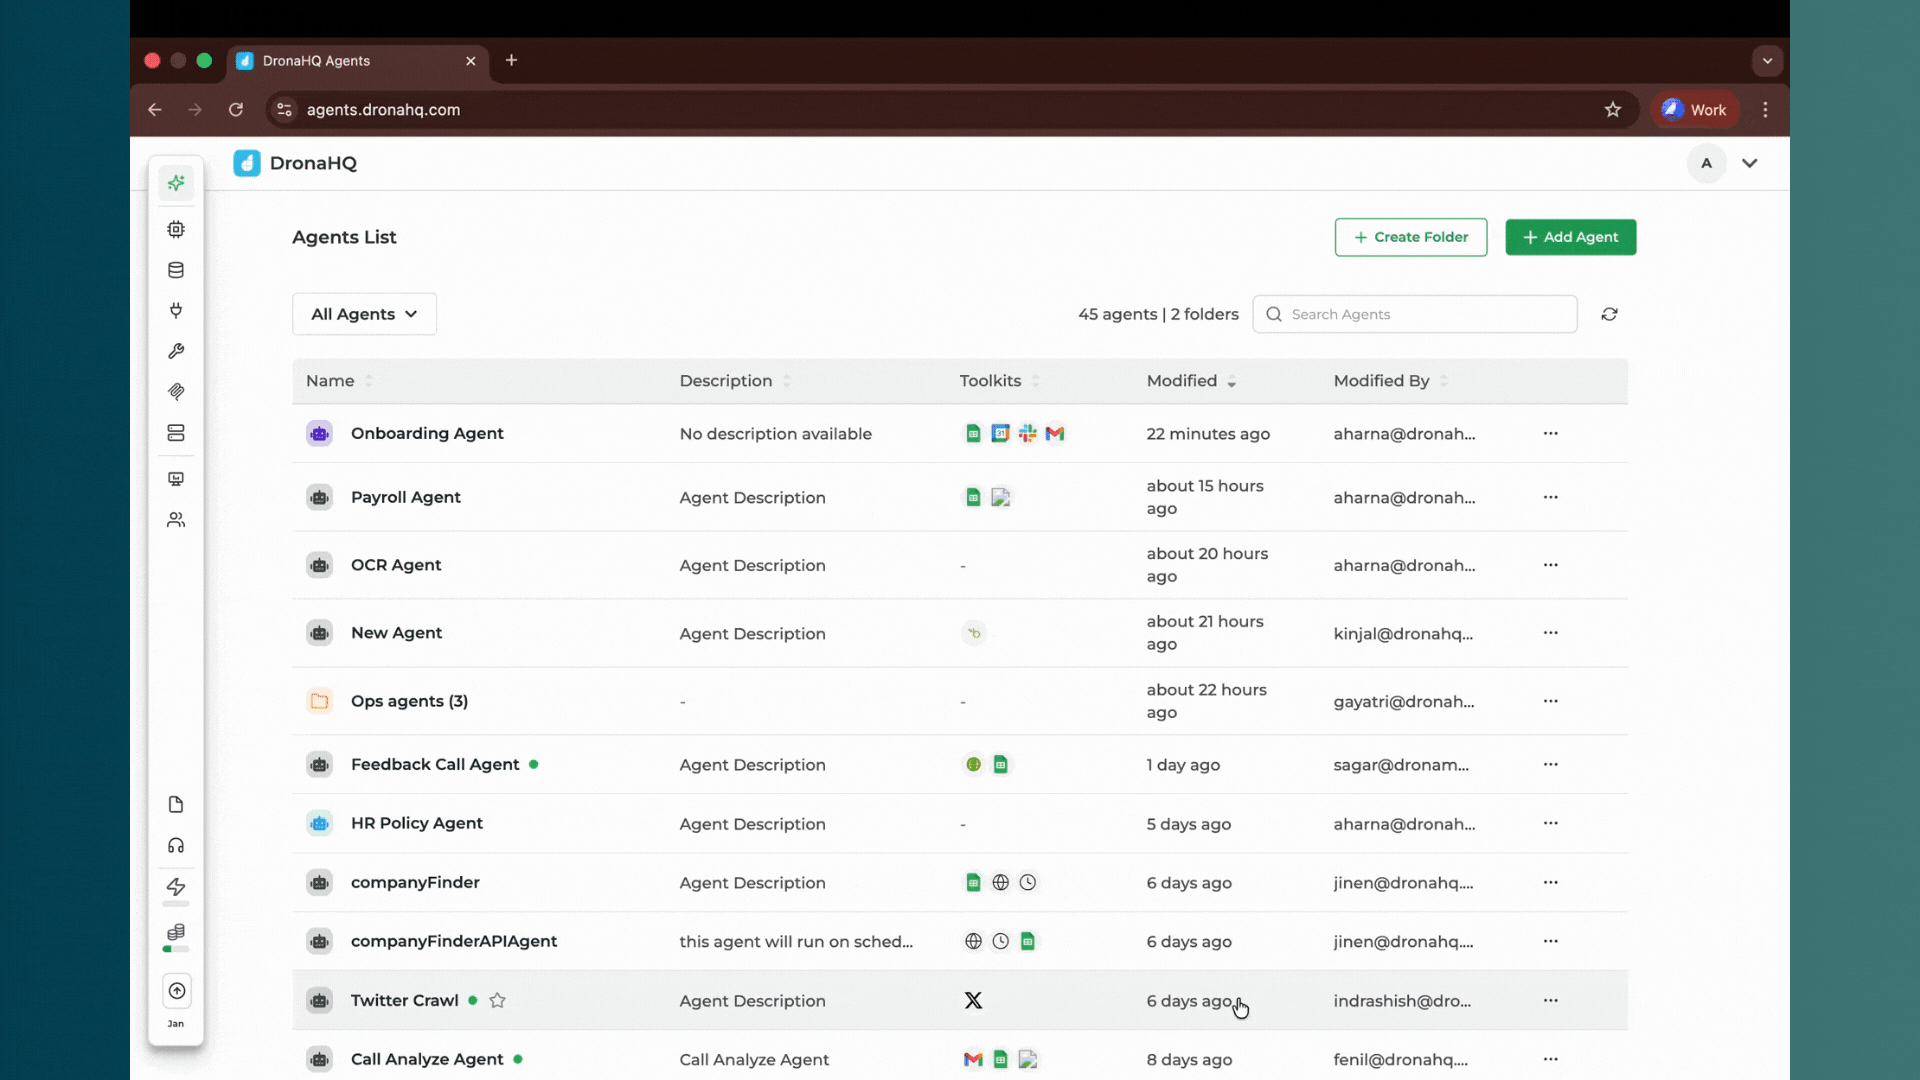Viewport: 1920px width, 1080px height.
Task: Refresh the agents list with the refresh icon
Action: coord(1610,314)
